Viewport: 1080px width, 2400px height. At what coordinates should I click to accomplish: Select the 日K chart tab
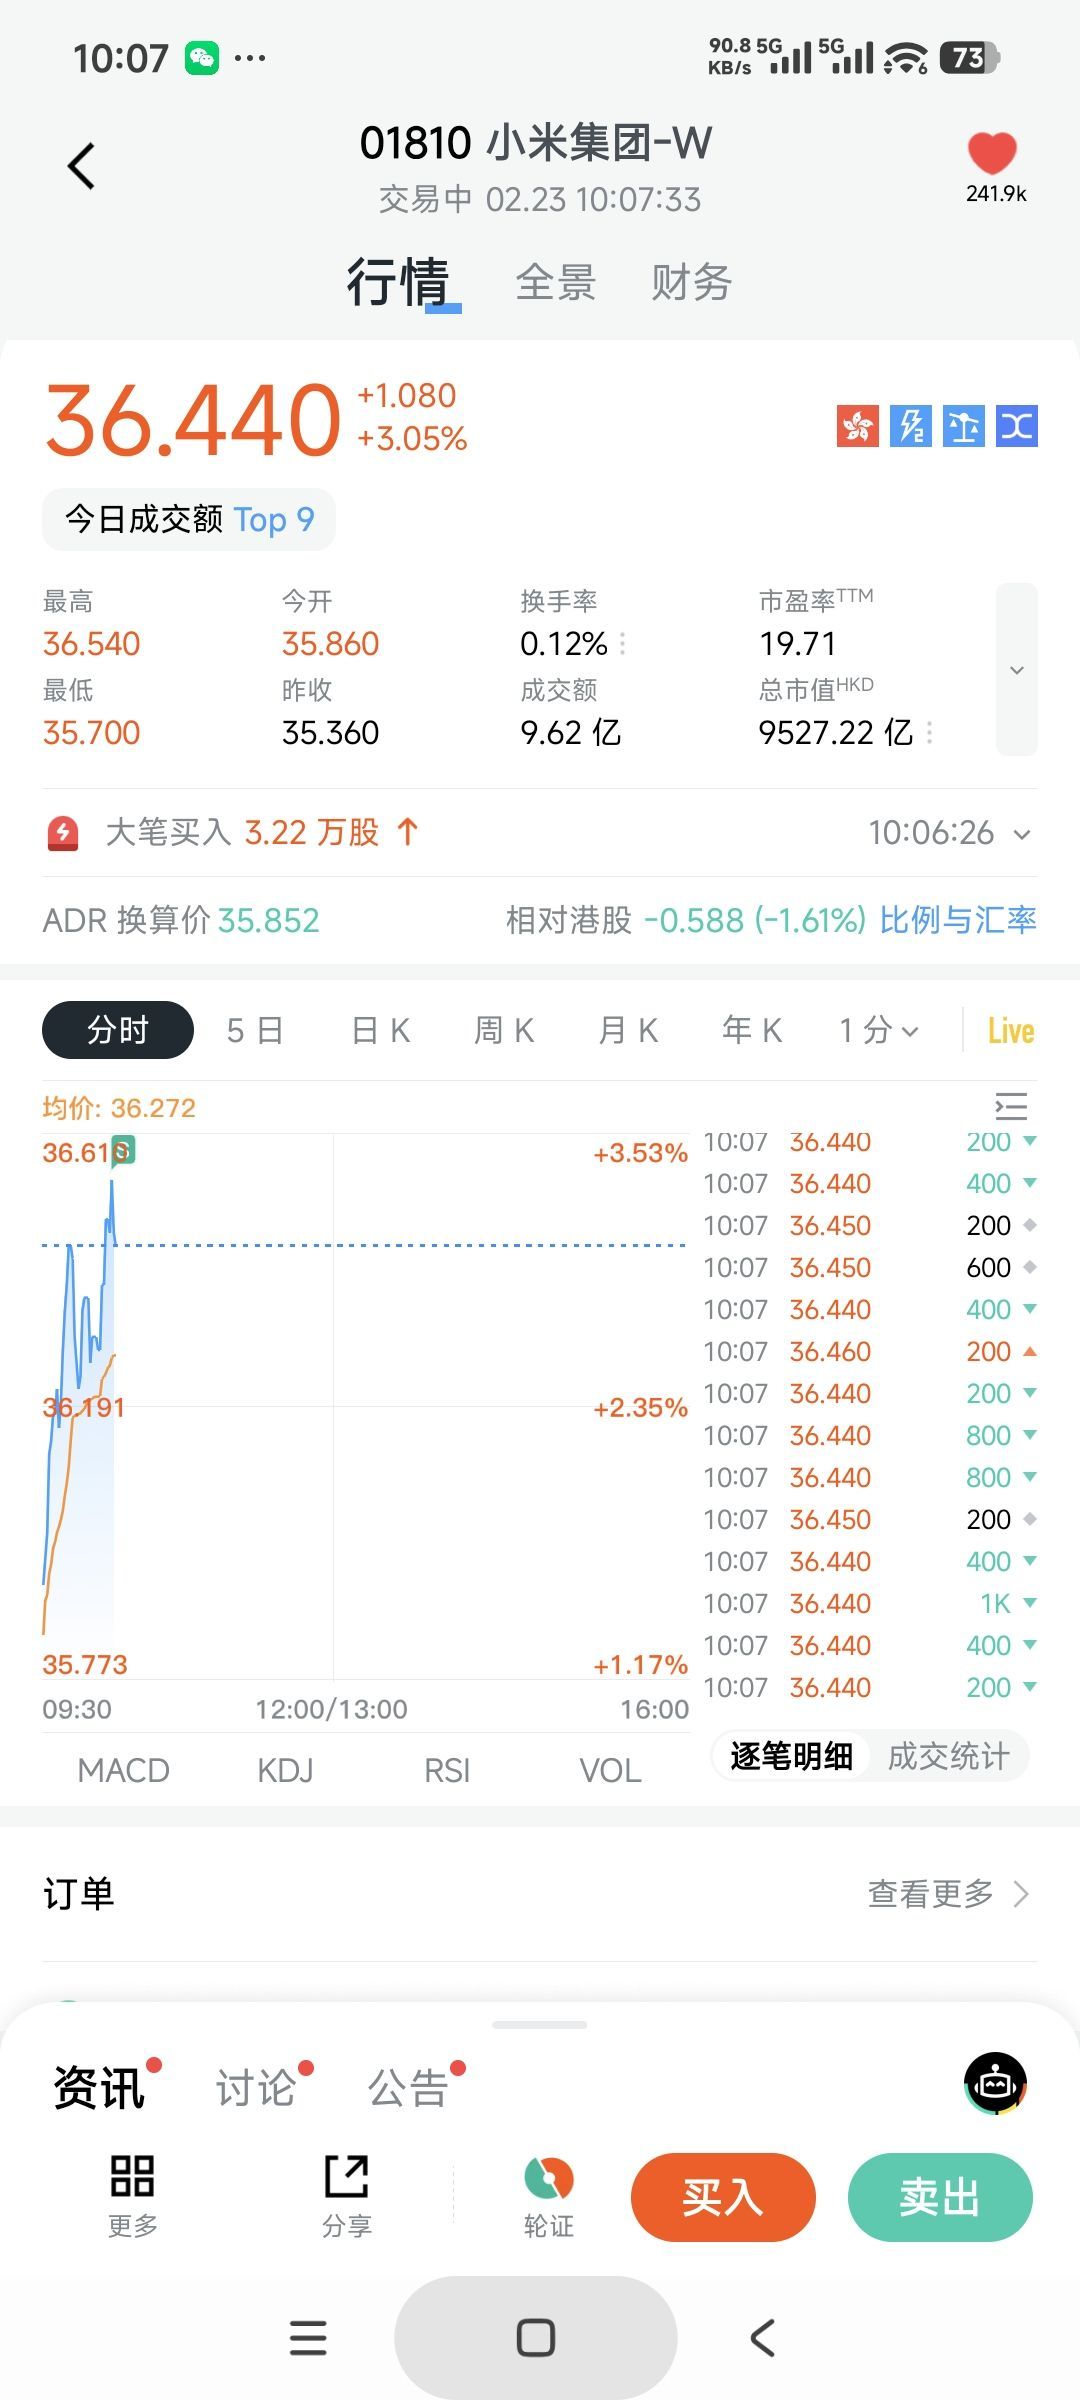click(x=381, y=1031)
